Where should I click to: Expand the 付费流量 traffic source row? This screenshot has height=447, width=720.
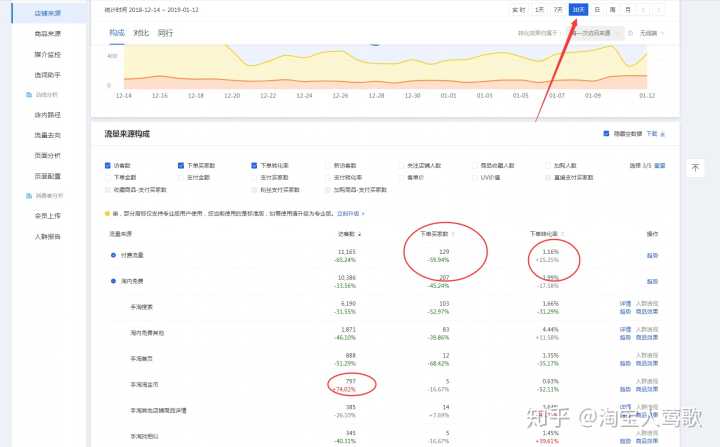[113, 255]
